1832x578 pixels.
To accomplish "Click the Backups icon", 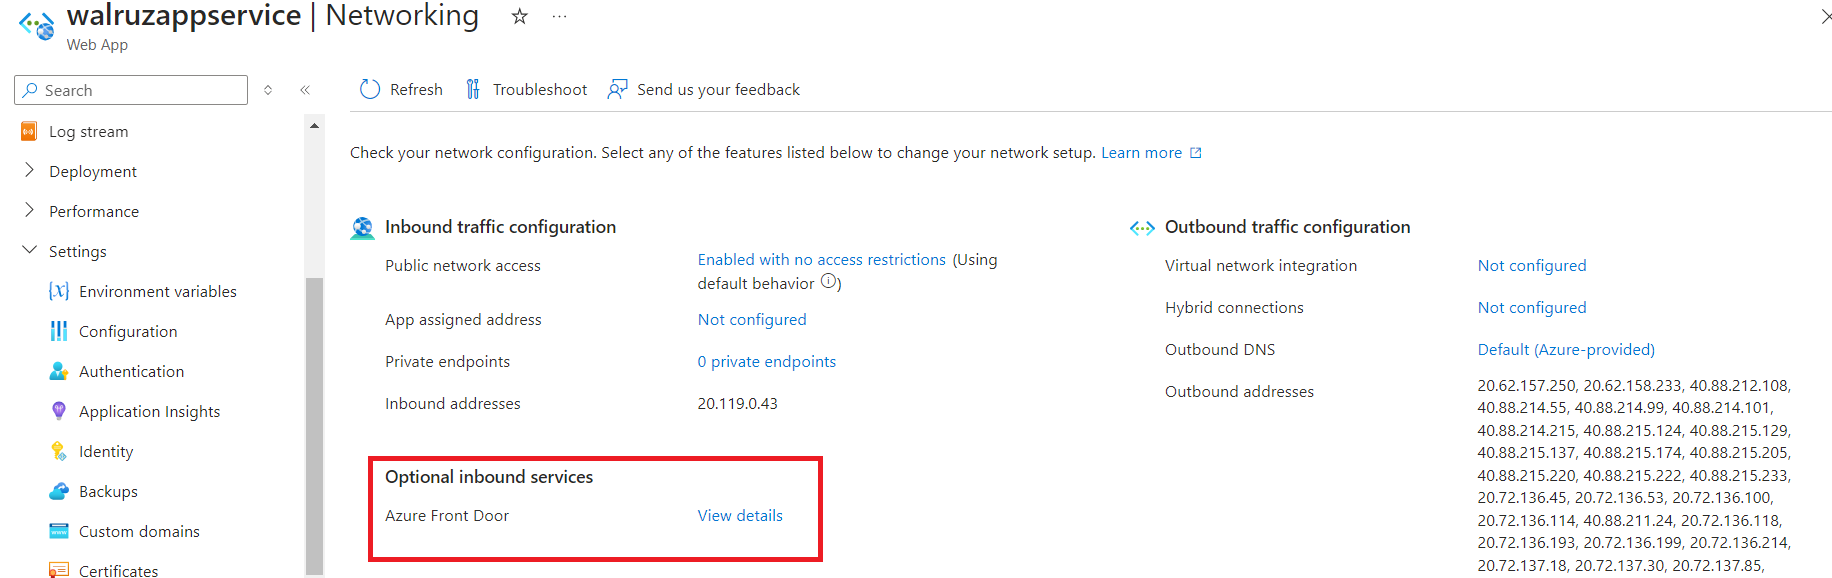I will pyautogui.click(x=58, y=491).
